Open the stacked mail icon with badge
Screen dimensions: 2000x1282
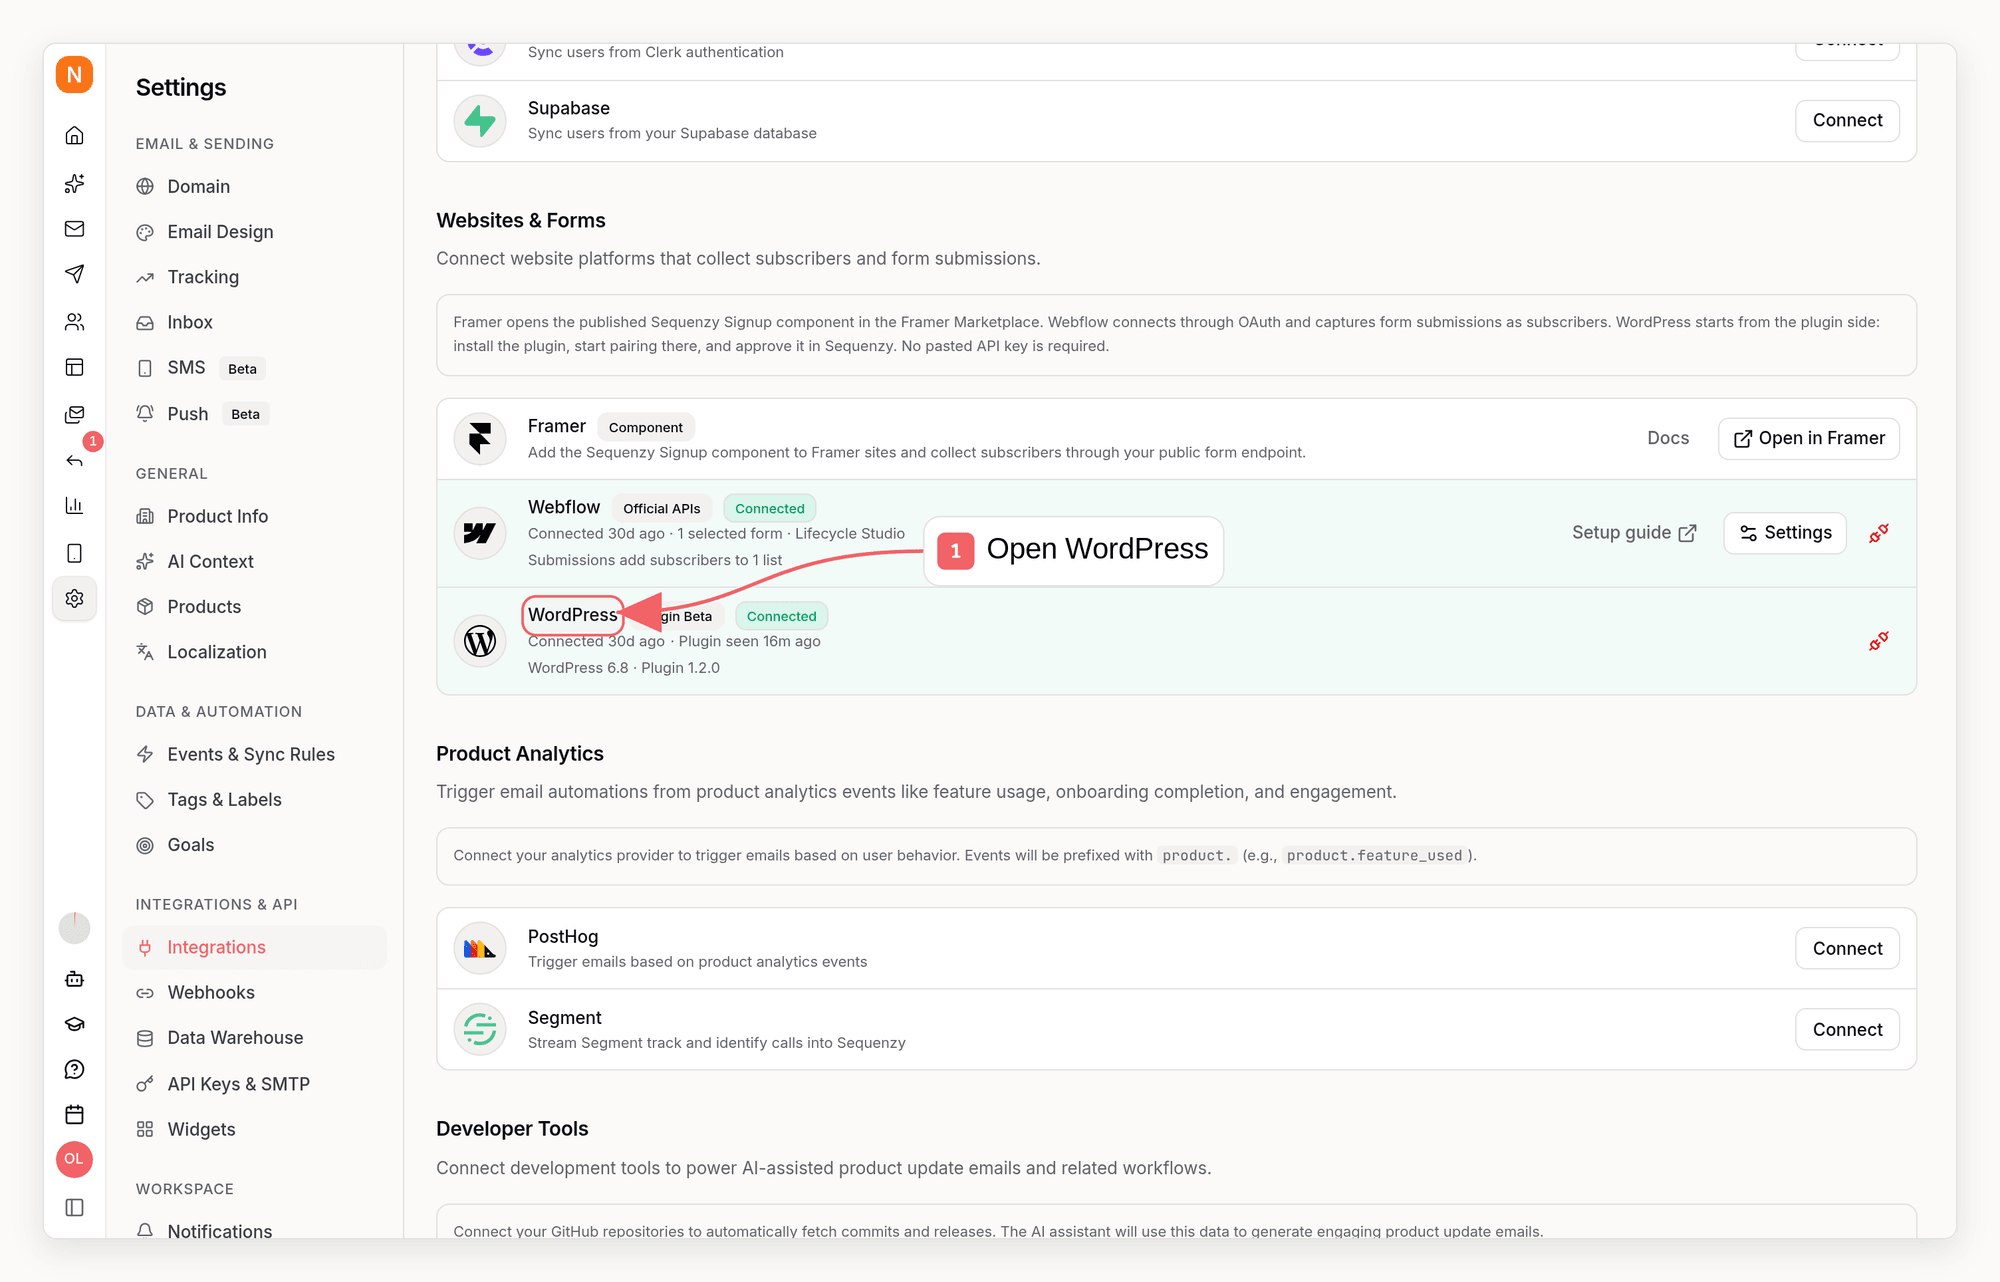pyautogui.click(x=74, y=414)
